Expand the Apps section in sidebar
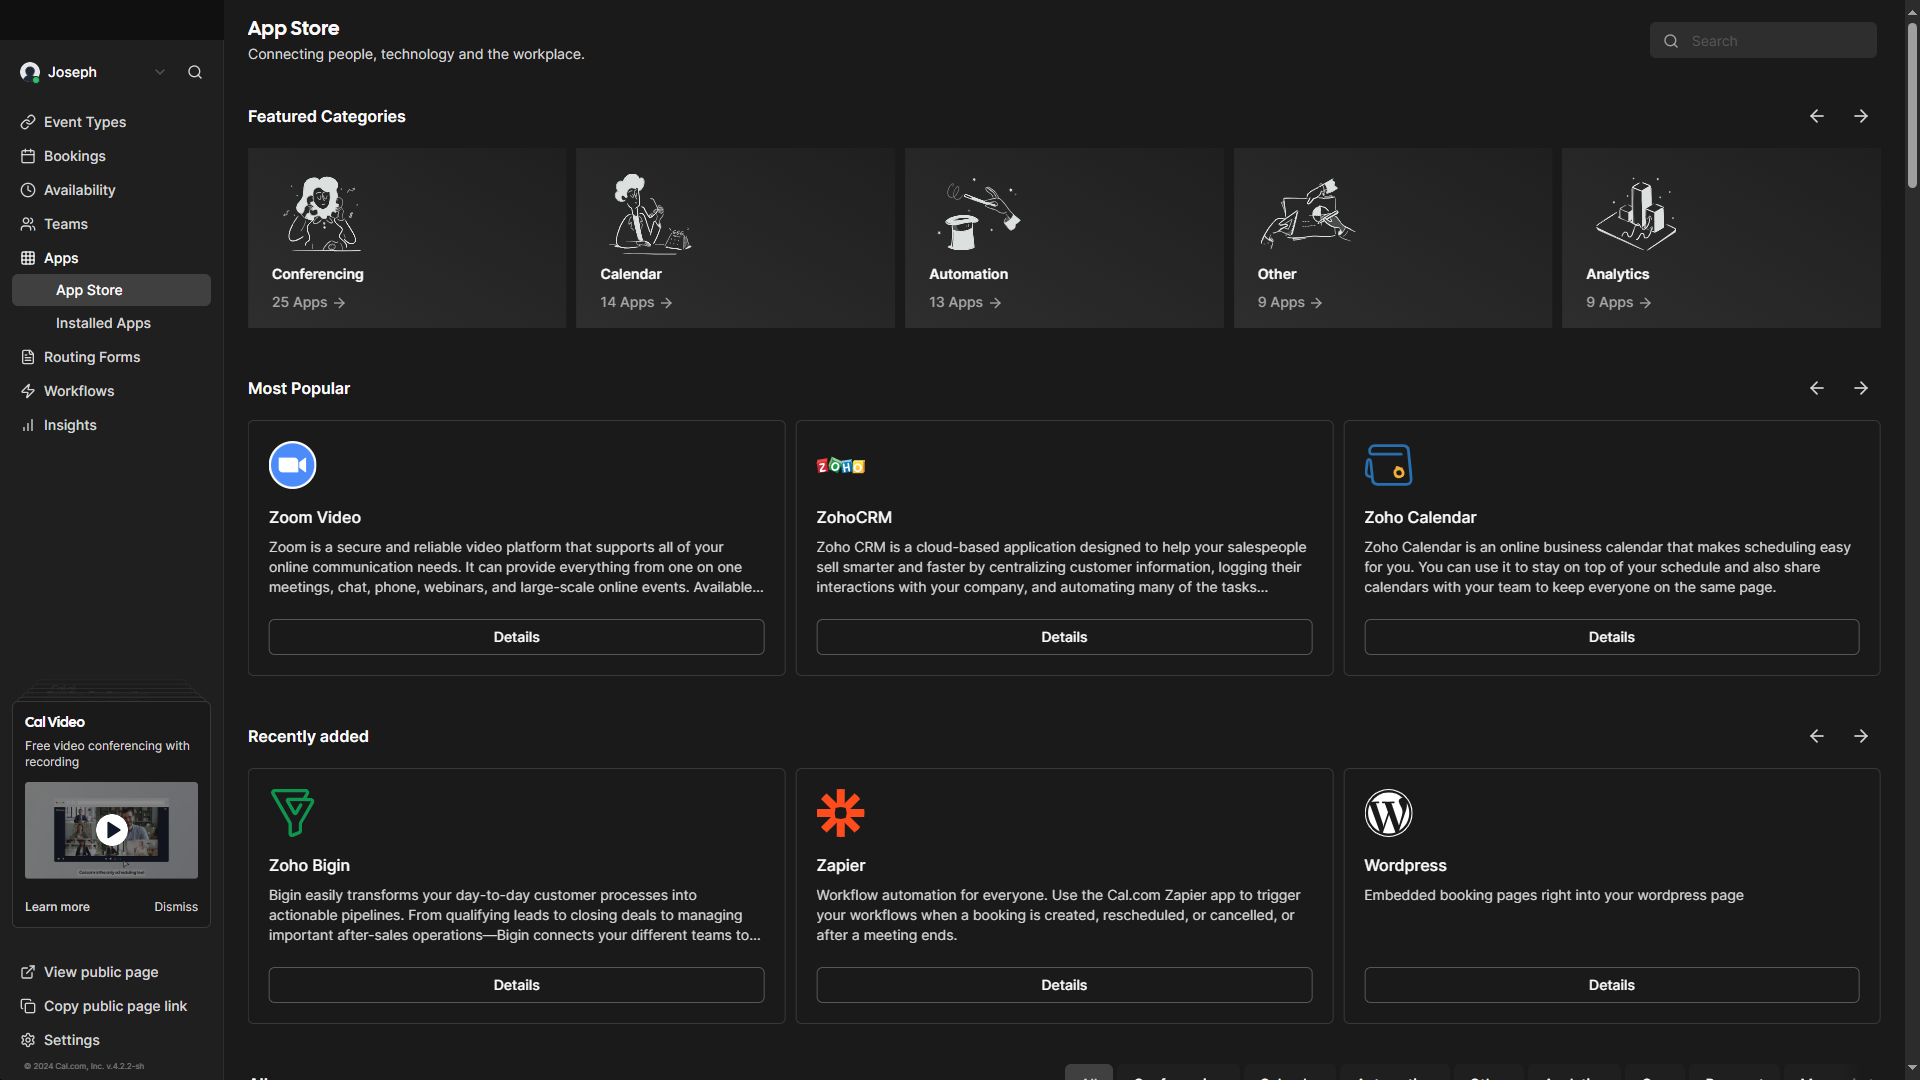The width and height of the screenshot is (1920, 1080). click(x=61, y=257)
